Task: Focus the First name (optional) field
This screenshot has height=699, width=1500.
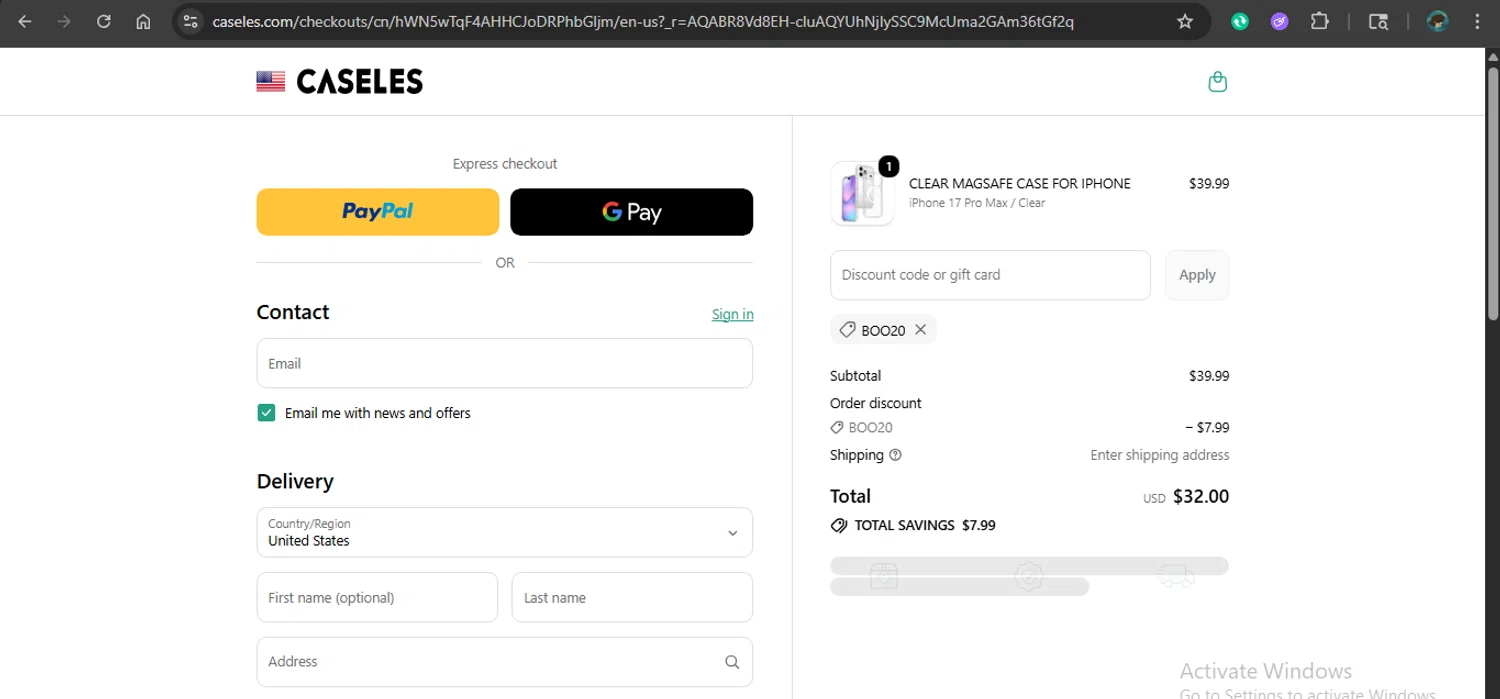Action: [377, 597]
